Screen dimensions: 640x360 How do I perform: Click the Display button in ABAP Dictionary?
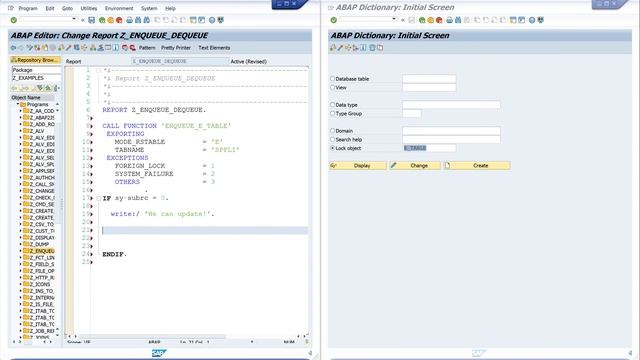358,165
